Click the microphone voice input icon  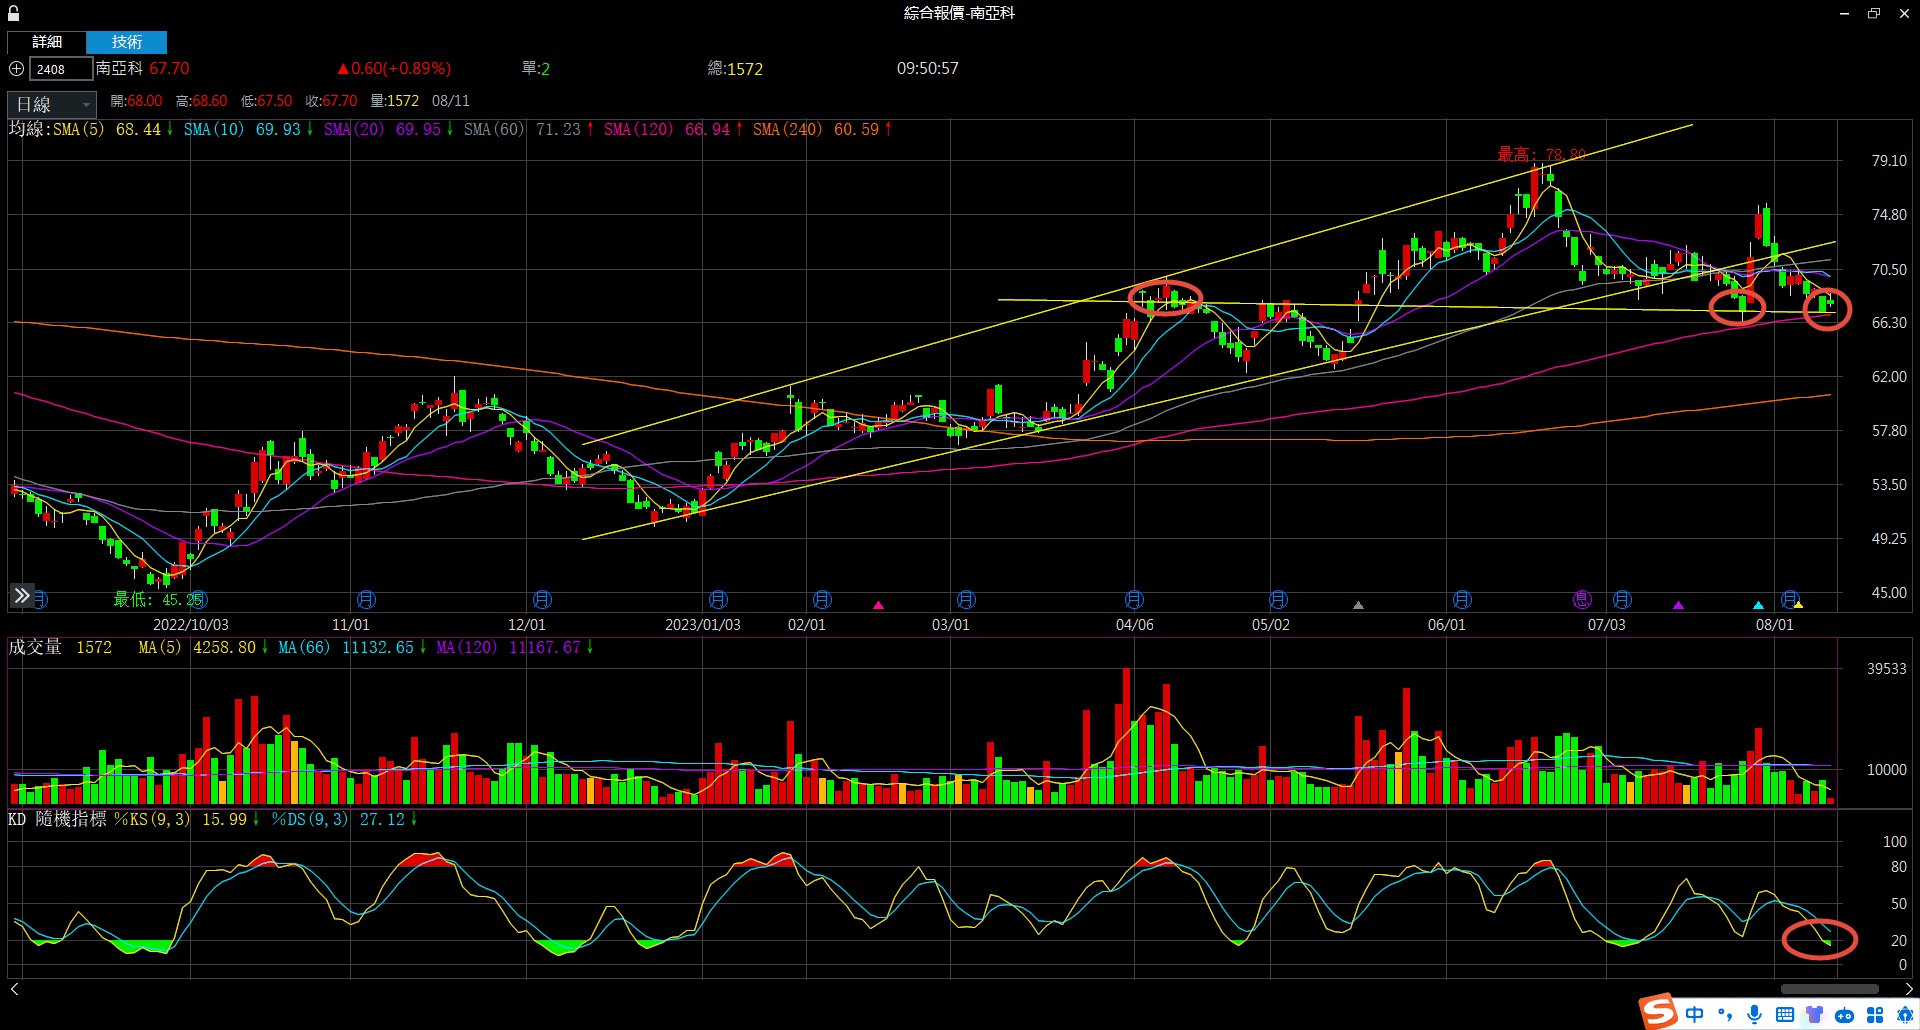point(1754,1014)
